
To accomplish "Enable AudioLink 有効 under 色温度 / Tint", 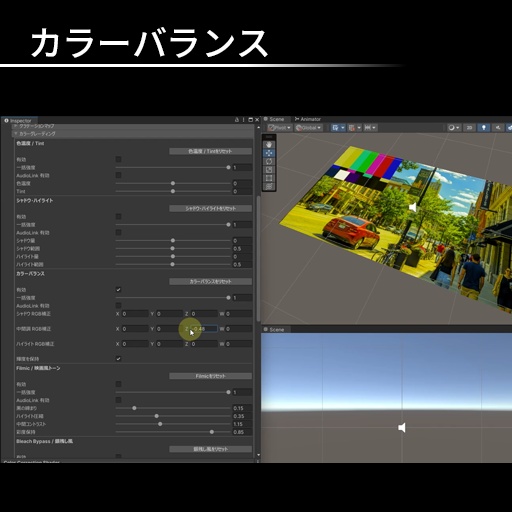I will 118,175.
